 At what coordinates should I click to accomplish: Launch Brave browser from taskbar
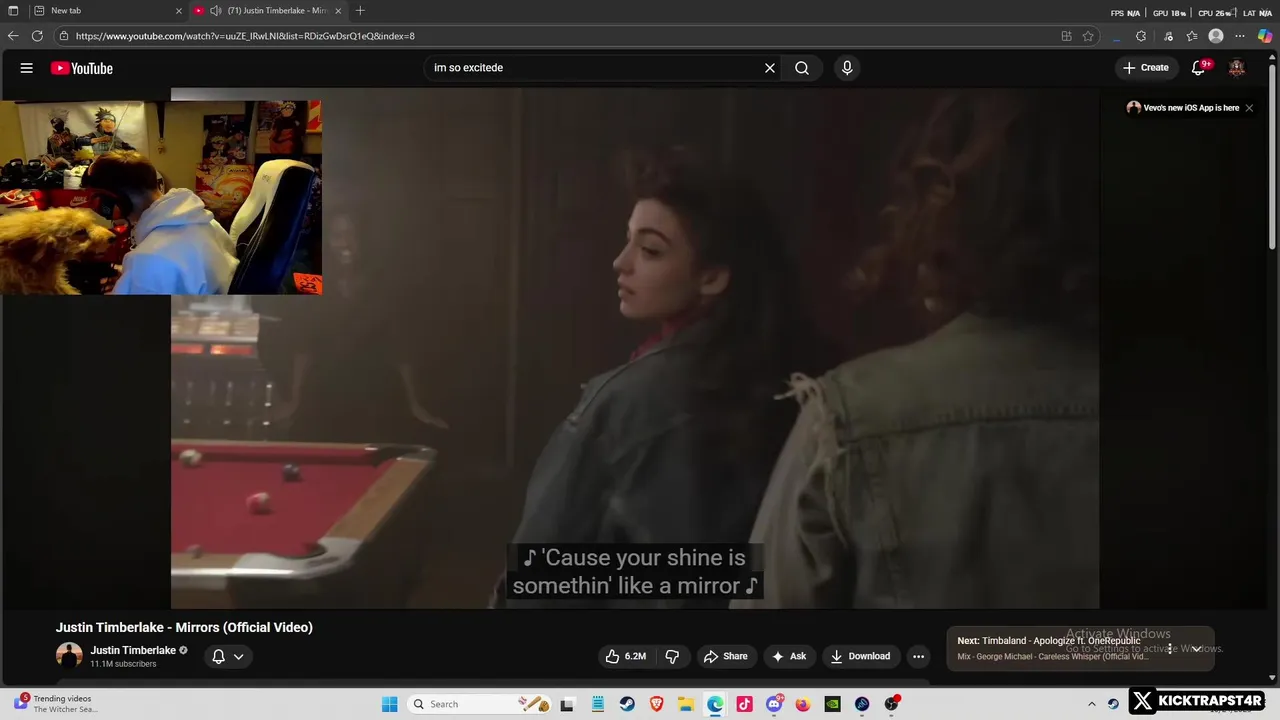click(656, 704)
